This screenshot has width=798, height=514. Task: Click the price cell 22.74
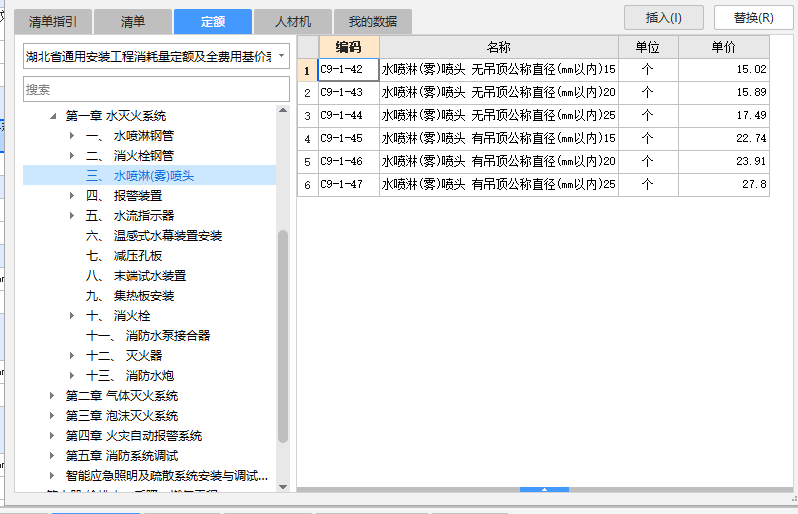coord(724,138)
